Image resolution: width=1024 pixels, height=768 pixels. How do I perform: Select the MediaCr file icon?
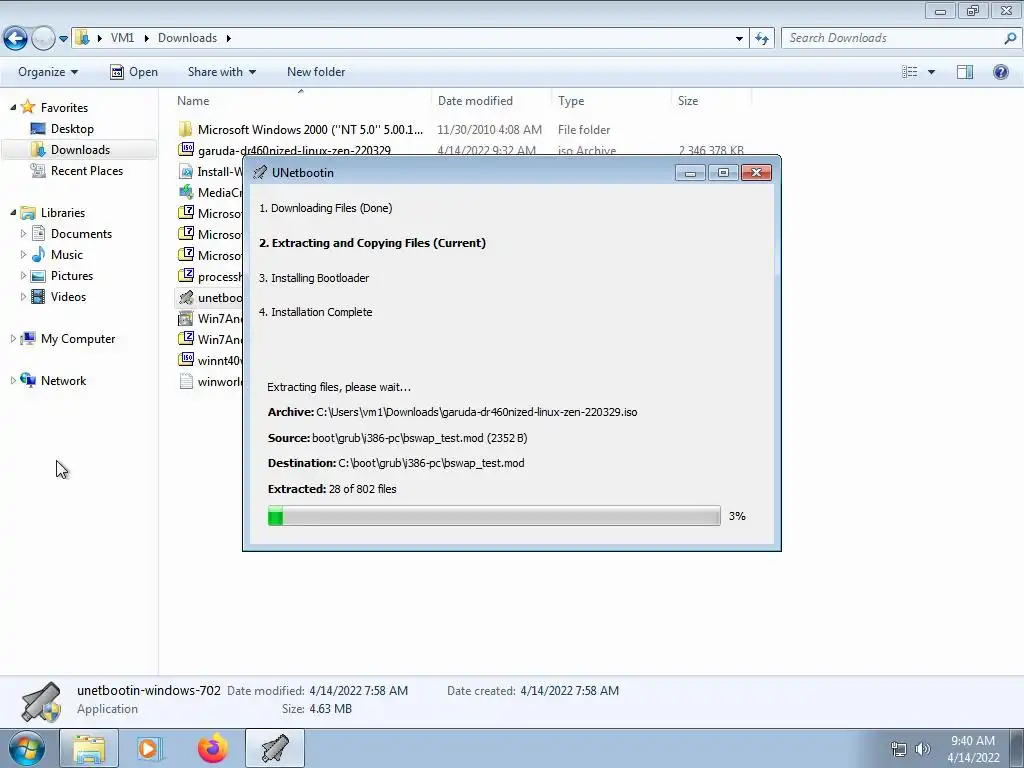[186, 192]
